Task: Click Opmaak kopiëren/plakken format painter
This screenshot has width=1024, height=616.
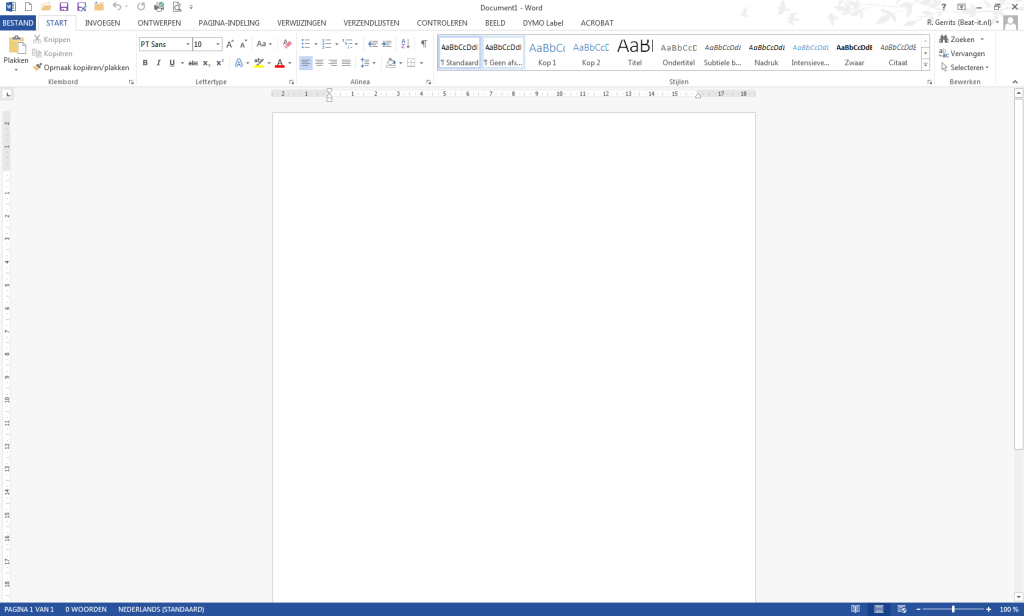Action: [x=81, y=67]
